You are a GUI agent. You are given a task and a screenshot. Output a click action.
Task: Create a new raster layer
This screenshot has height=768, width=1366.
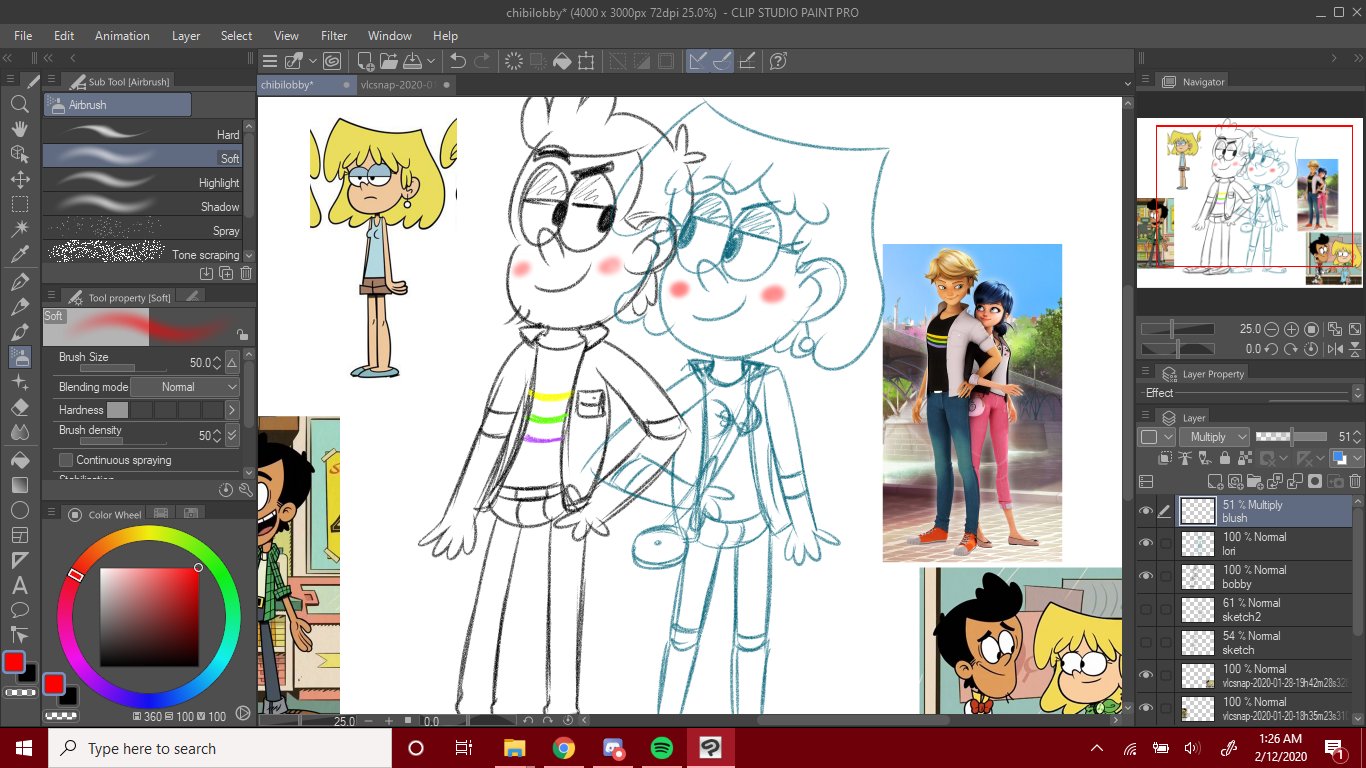coord(1216,481)
